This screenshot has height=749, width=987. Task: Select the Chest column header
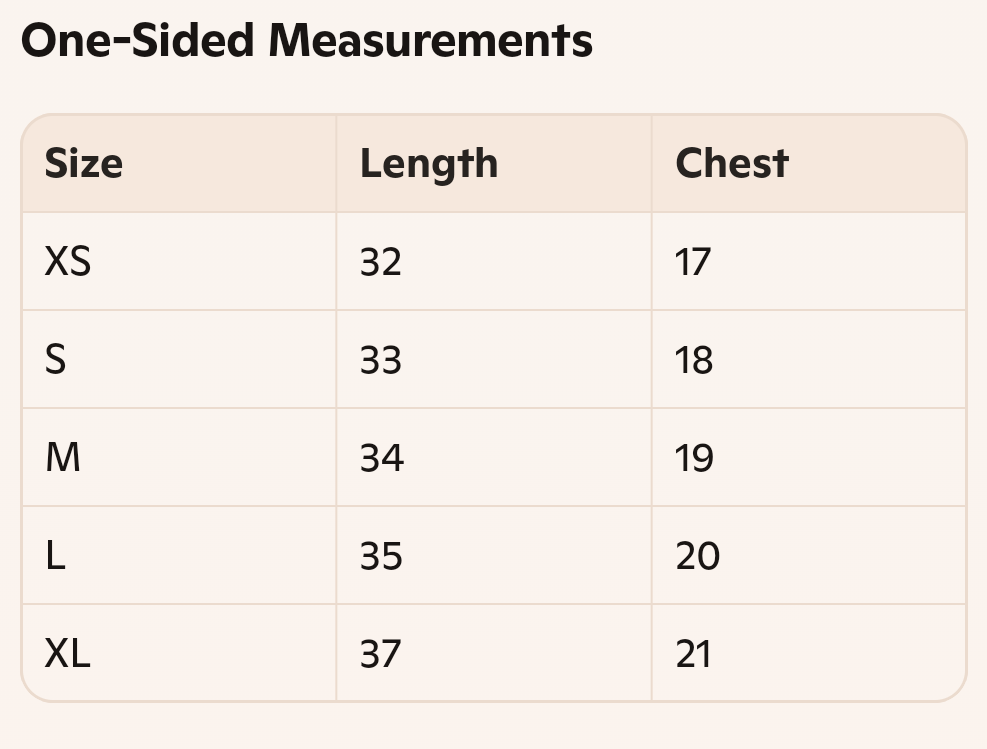[x=809, y=164]
